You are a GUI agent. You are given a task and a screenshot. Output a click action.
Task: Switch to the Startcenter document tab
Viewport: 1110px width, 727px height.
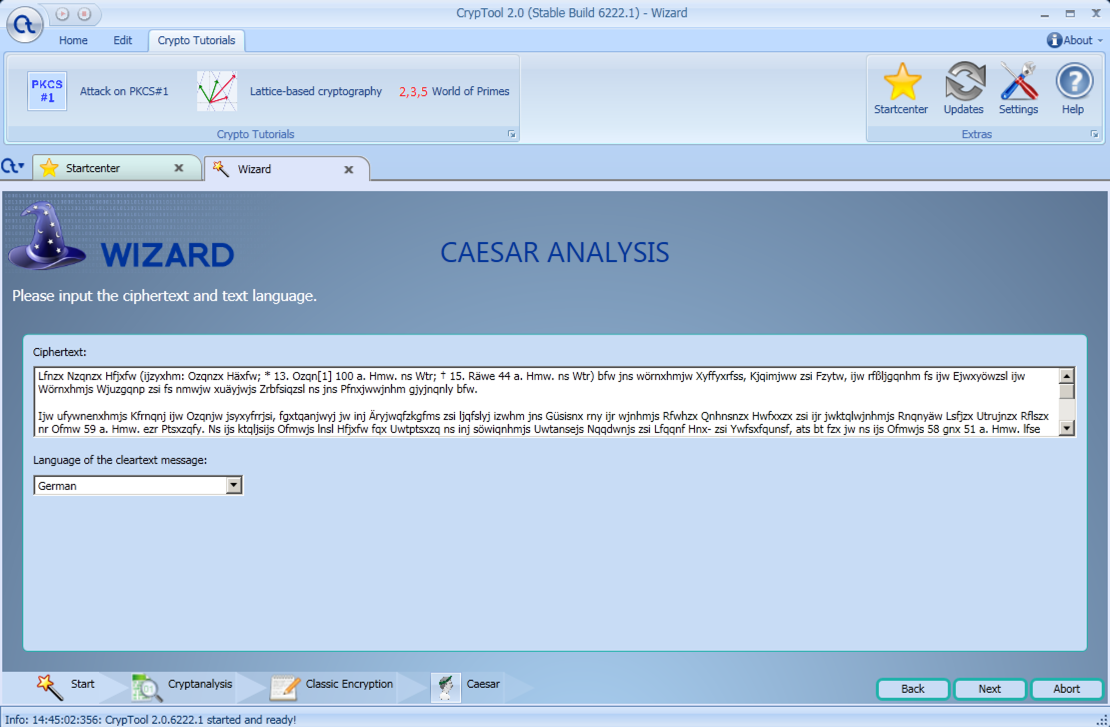tap(117, 168)
